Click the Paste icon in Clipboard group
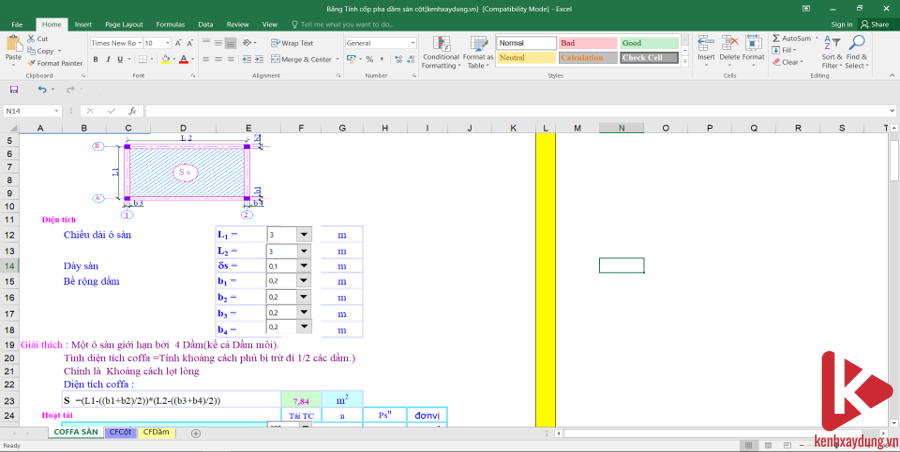This screenshot has width=900, height=452. coord(13,45)
